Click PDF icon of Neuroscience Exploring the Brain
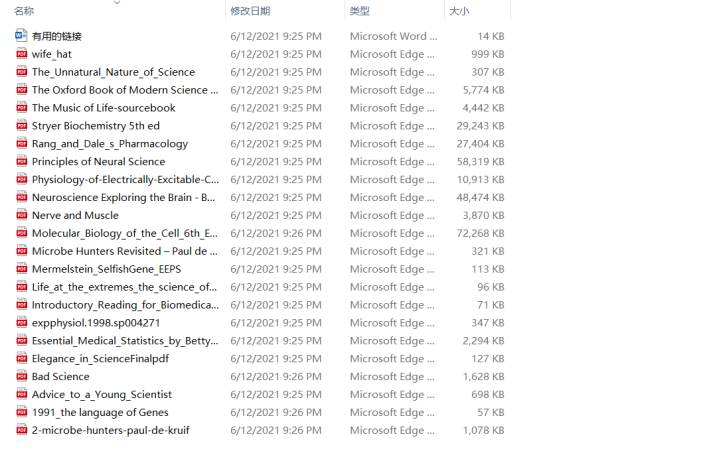 pos(21,197)
